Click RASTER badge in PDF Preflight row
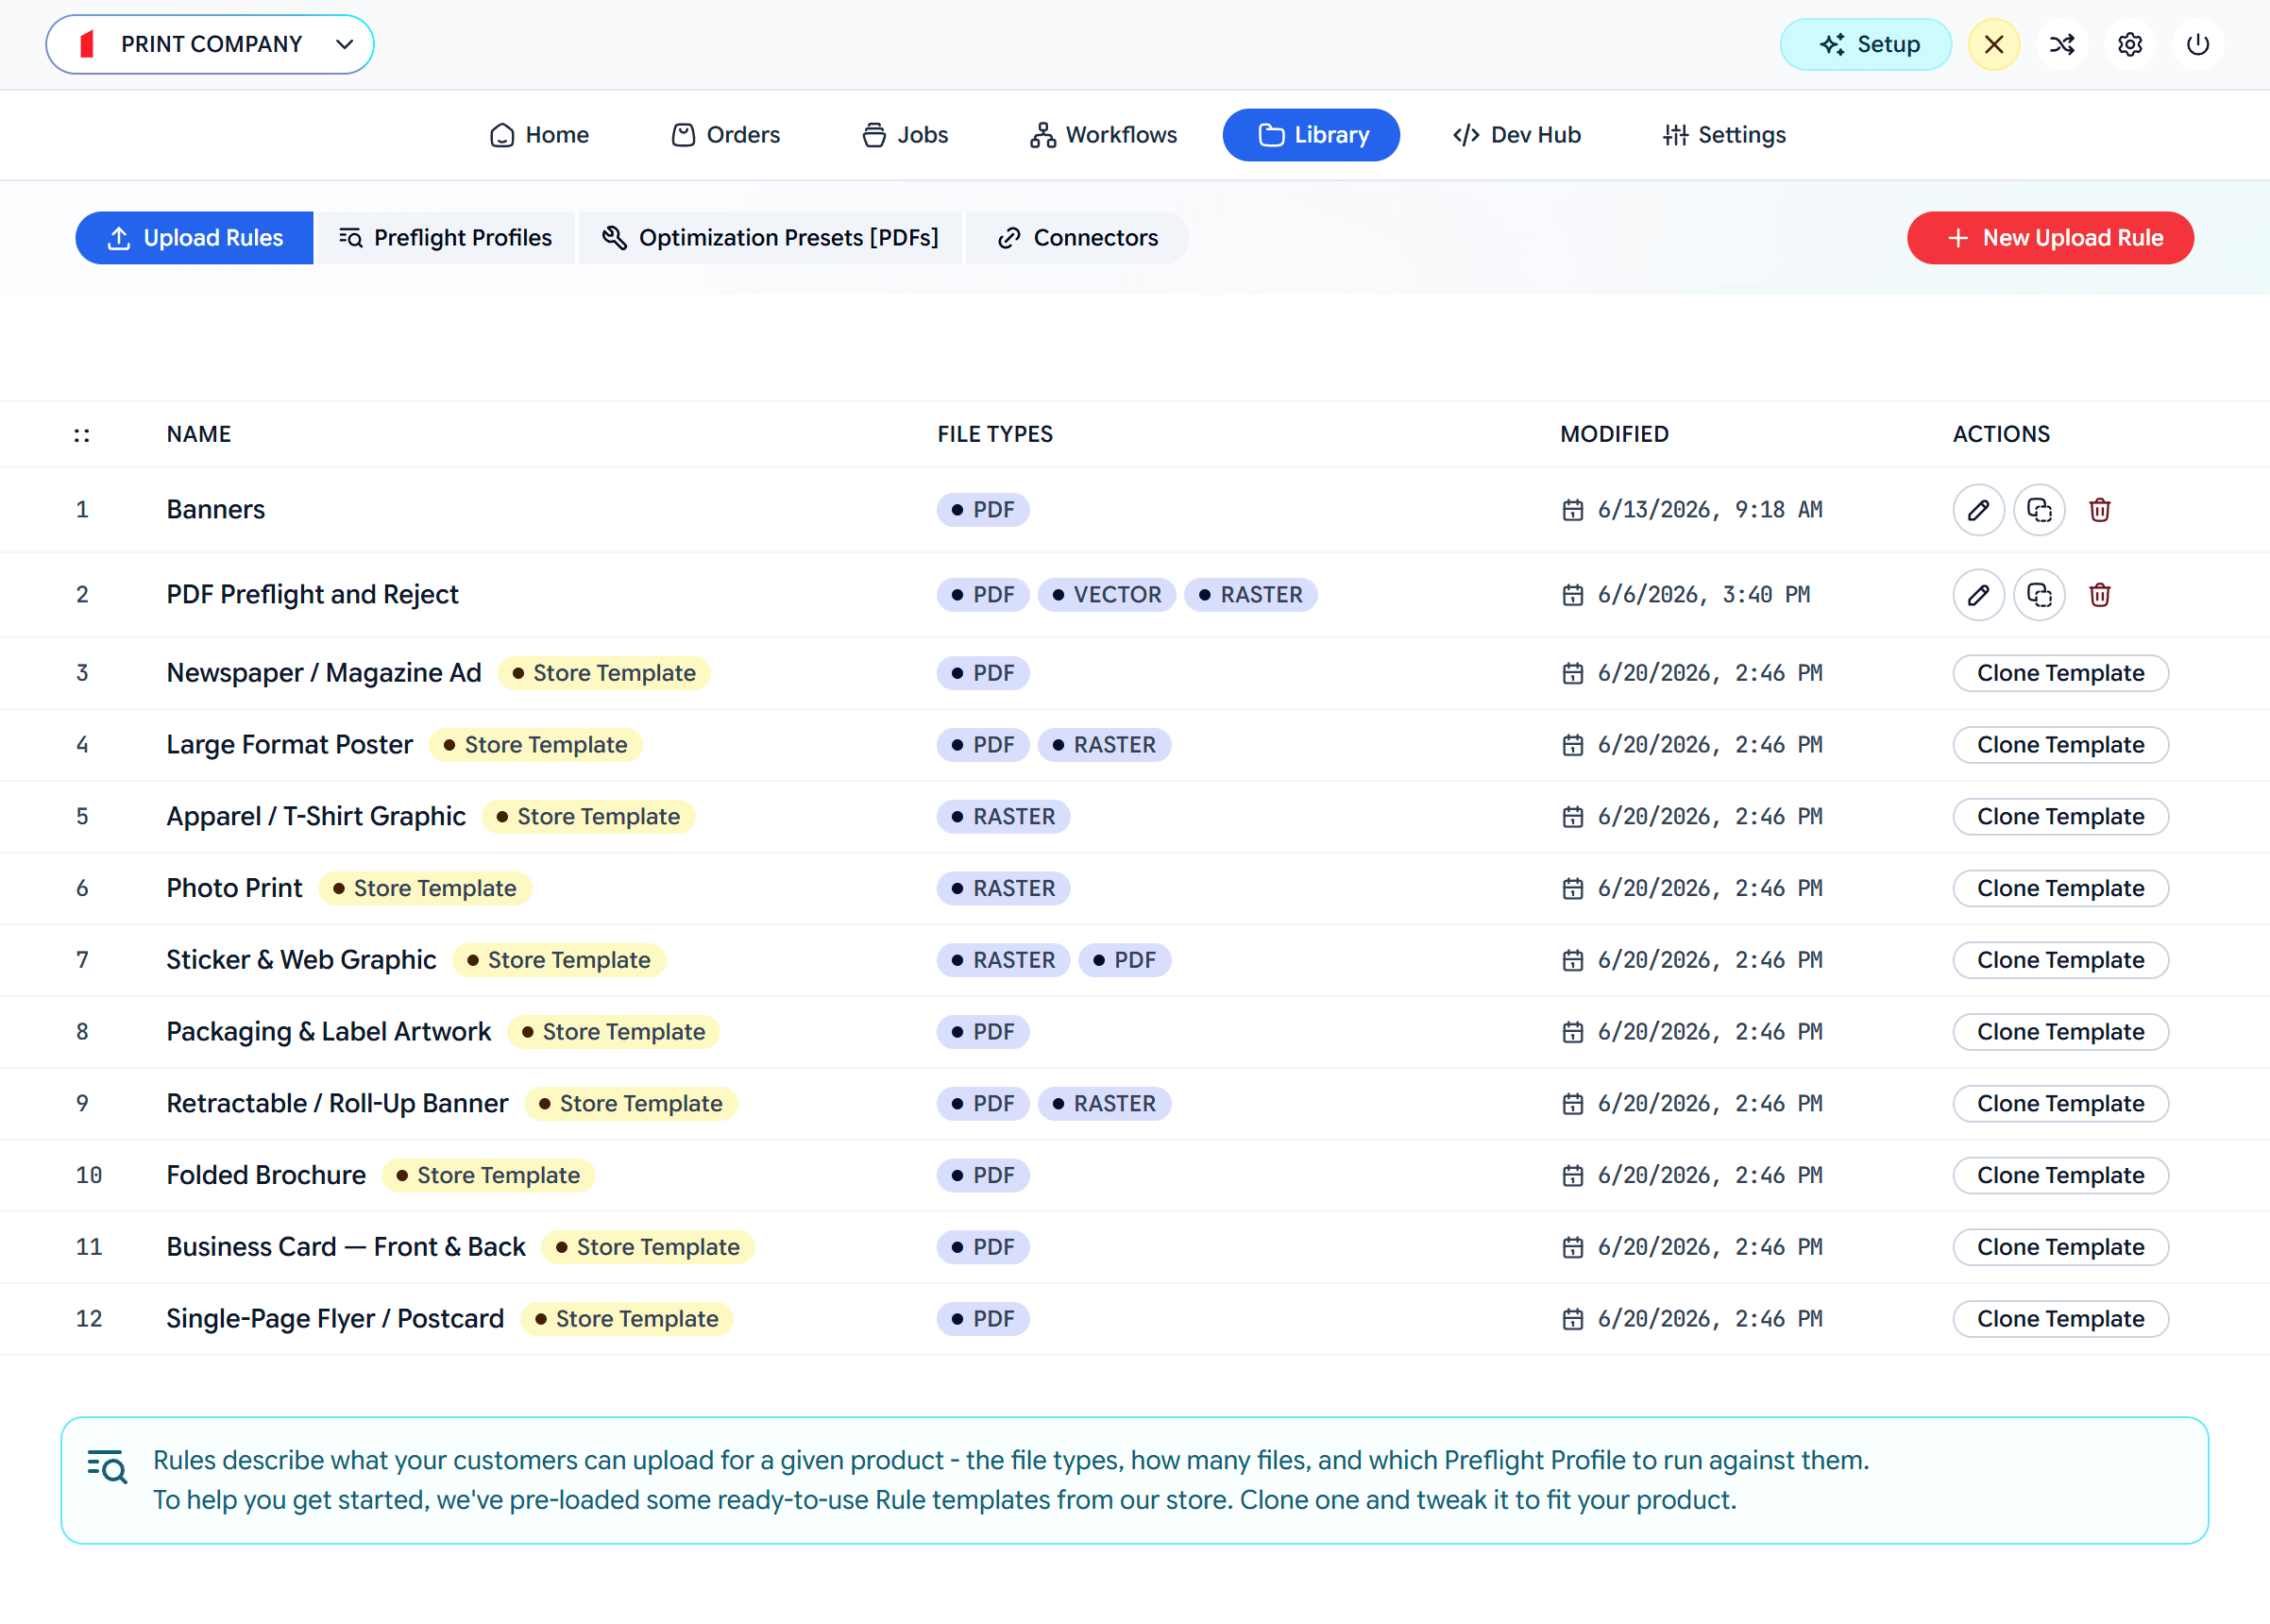Viewport: 2270px width, 1624px height. [x=1250, y=595]
